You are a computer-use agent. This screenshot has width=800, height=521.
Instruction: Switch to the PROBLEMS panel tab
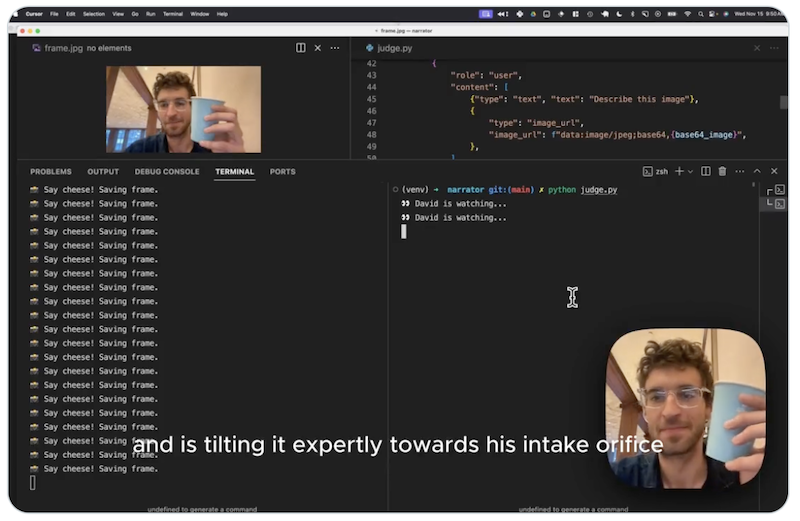(51, 172)
